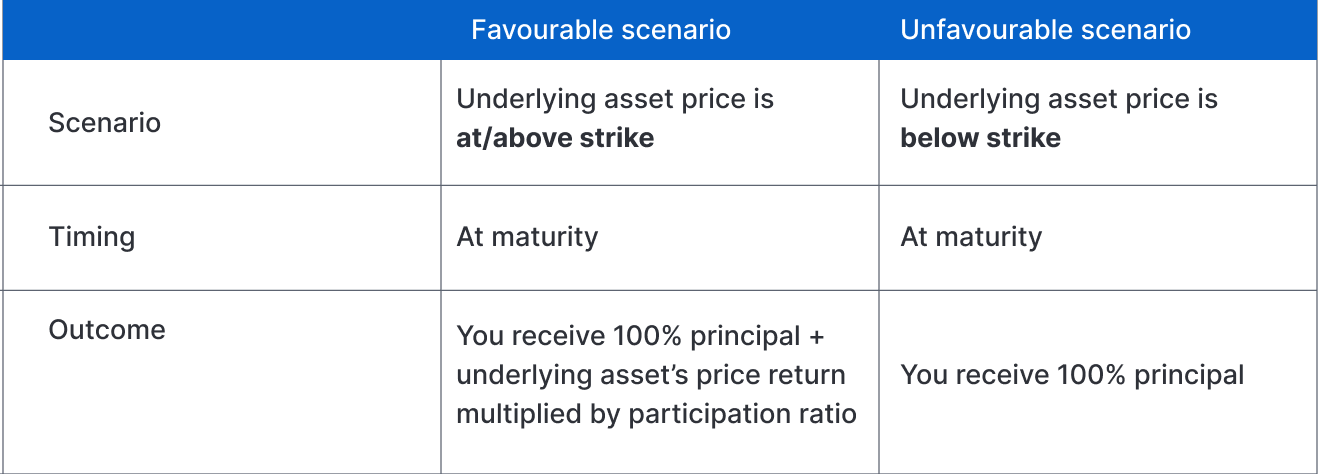Screen dimensions: 1318x474
Task: Click the bold text at/above strike
Action: tap(555, 138)
